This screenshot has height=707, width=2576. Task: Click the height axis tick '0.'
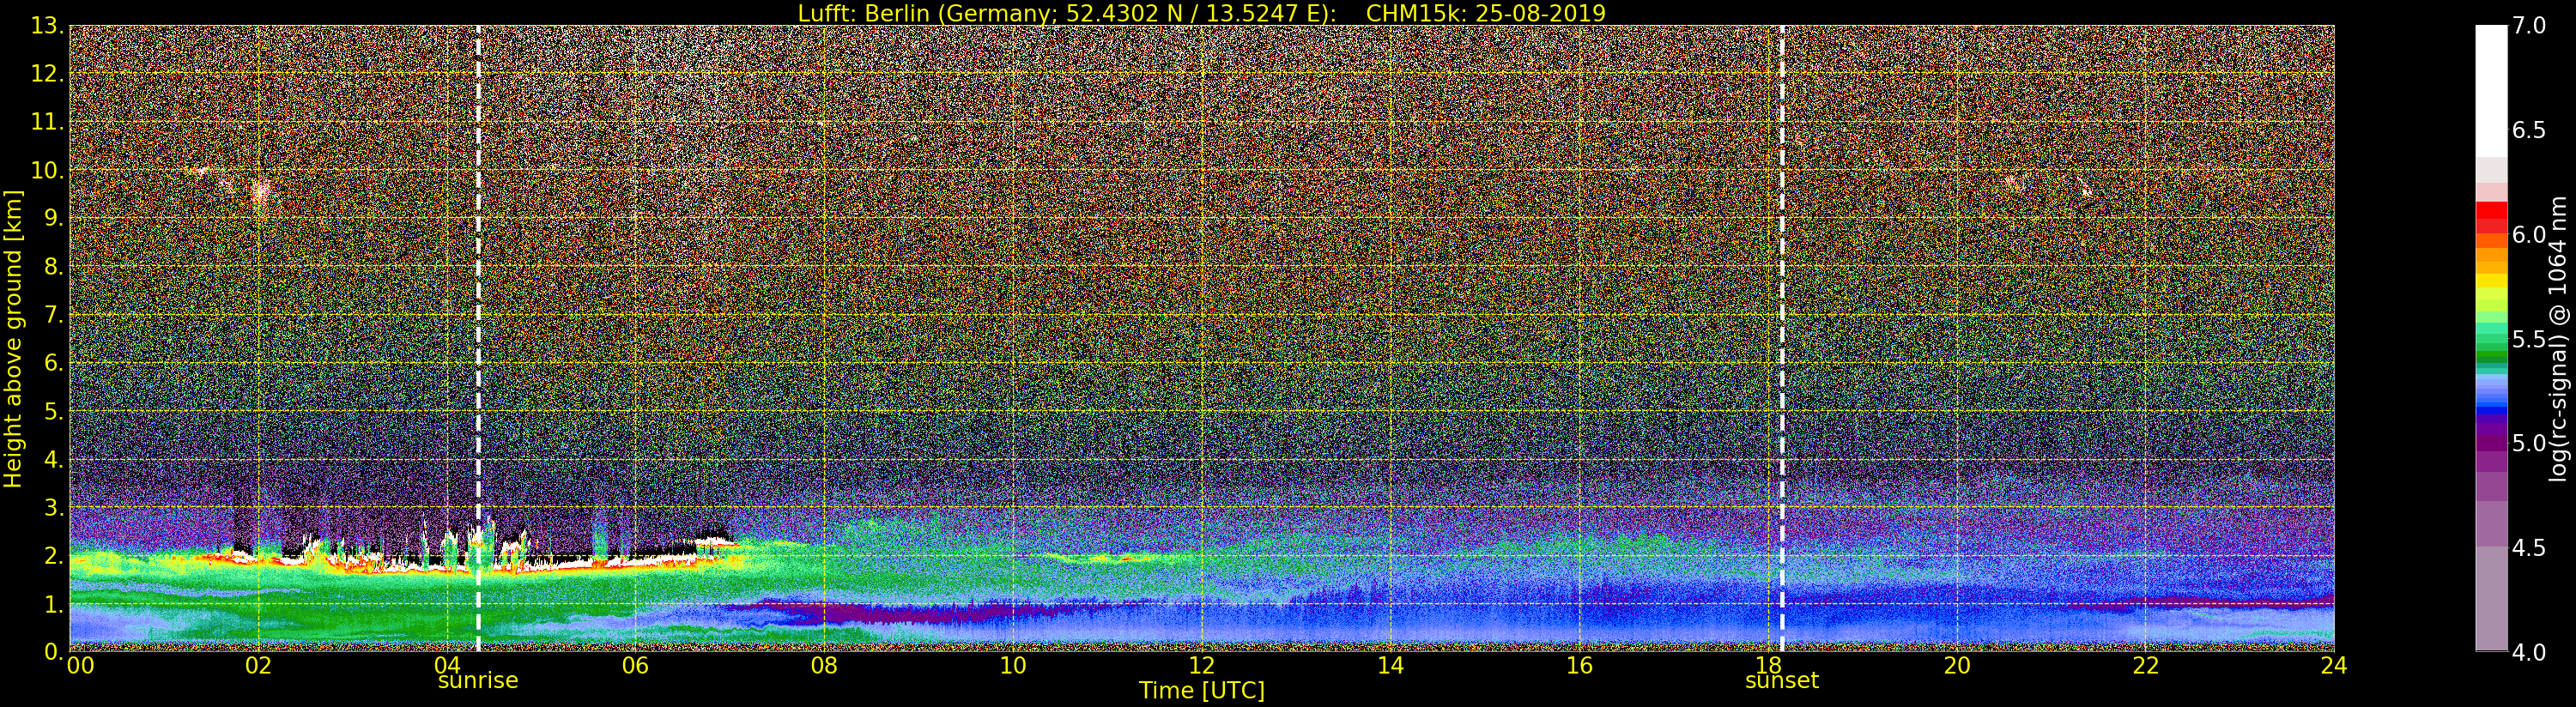tap(54, 651)
